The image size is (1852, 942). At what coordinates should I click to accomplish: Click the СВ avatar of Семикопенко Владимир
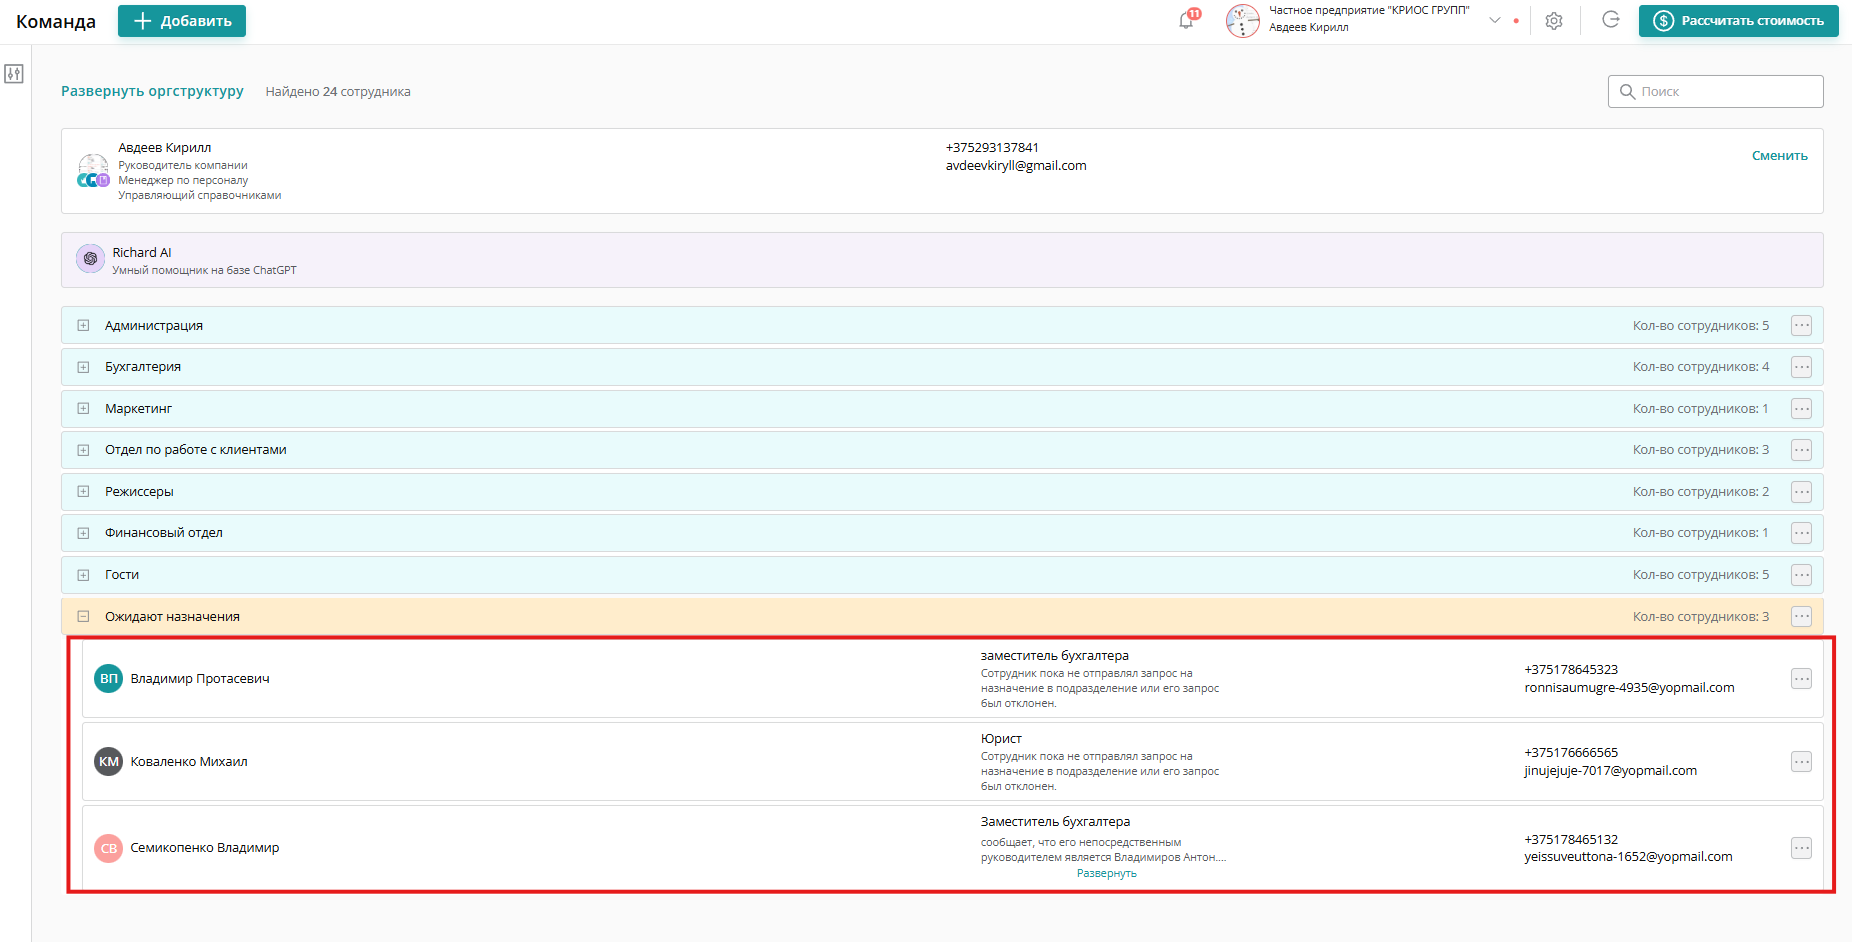(x=108, y=848)
